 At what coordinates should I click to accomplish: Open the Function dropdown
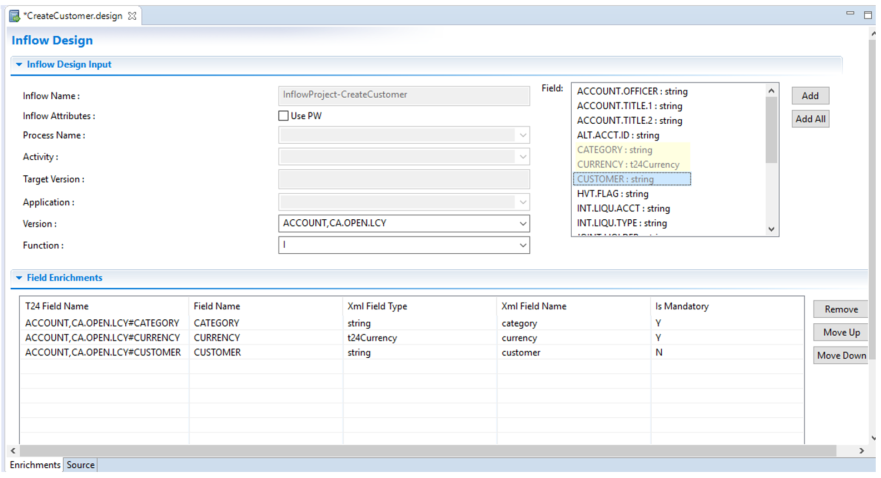click(523, 245)
